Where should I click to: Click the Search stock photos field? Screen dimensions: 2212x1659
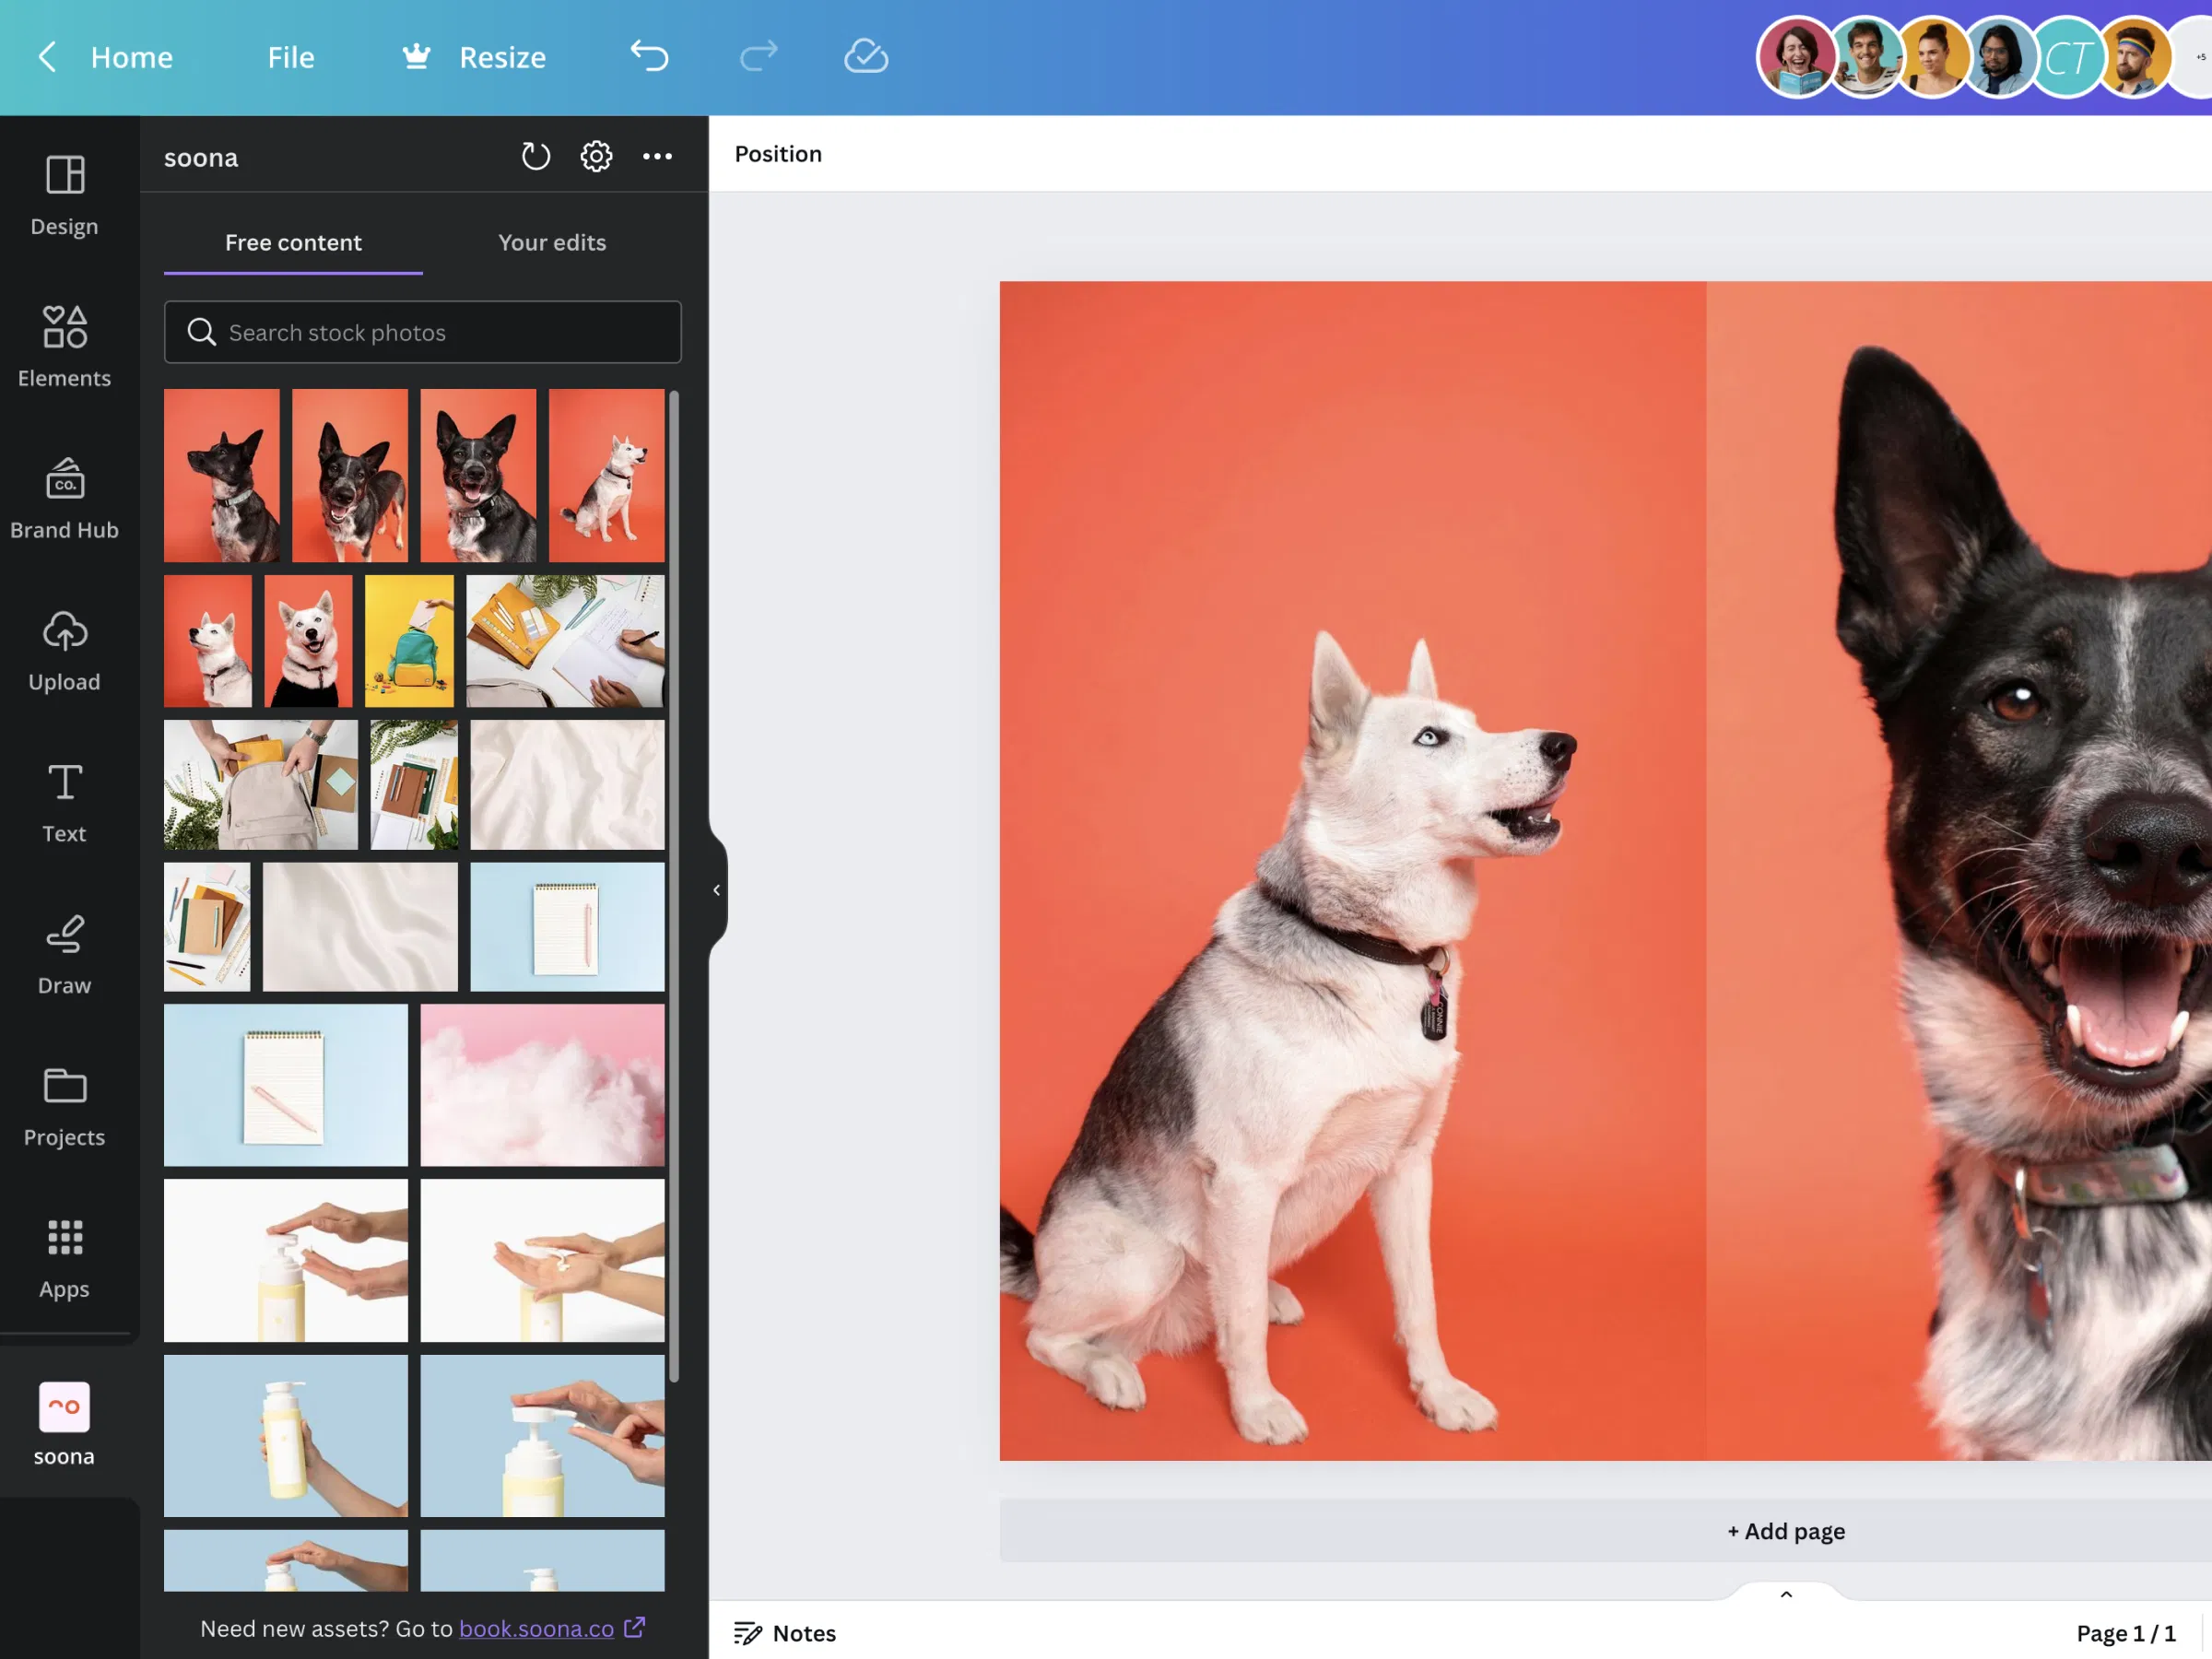point(423,332)
